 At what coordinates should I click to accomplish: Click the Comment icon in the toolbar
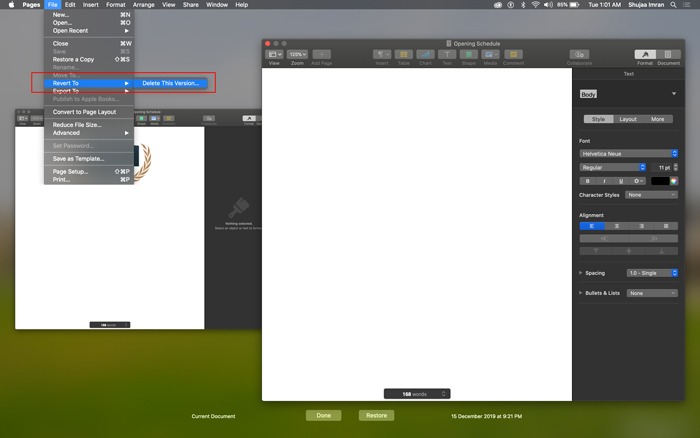tap(513, 54)
